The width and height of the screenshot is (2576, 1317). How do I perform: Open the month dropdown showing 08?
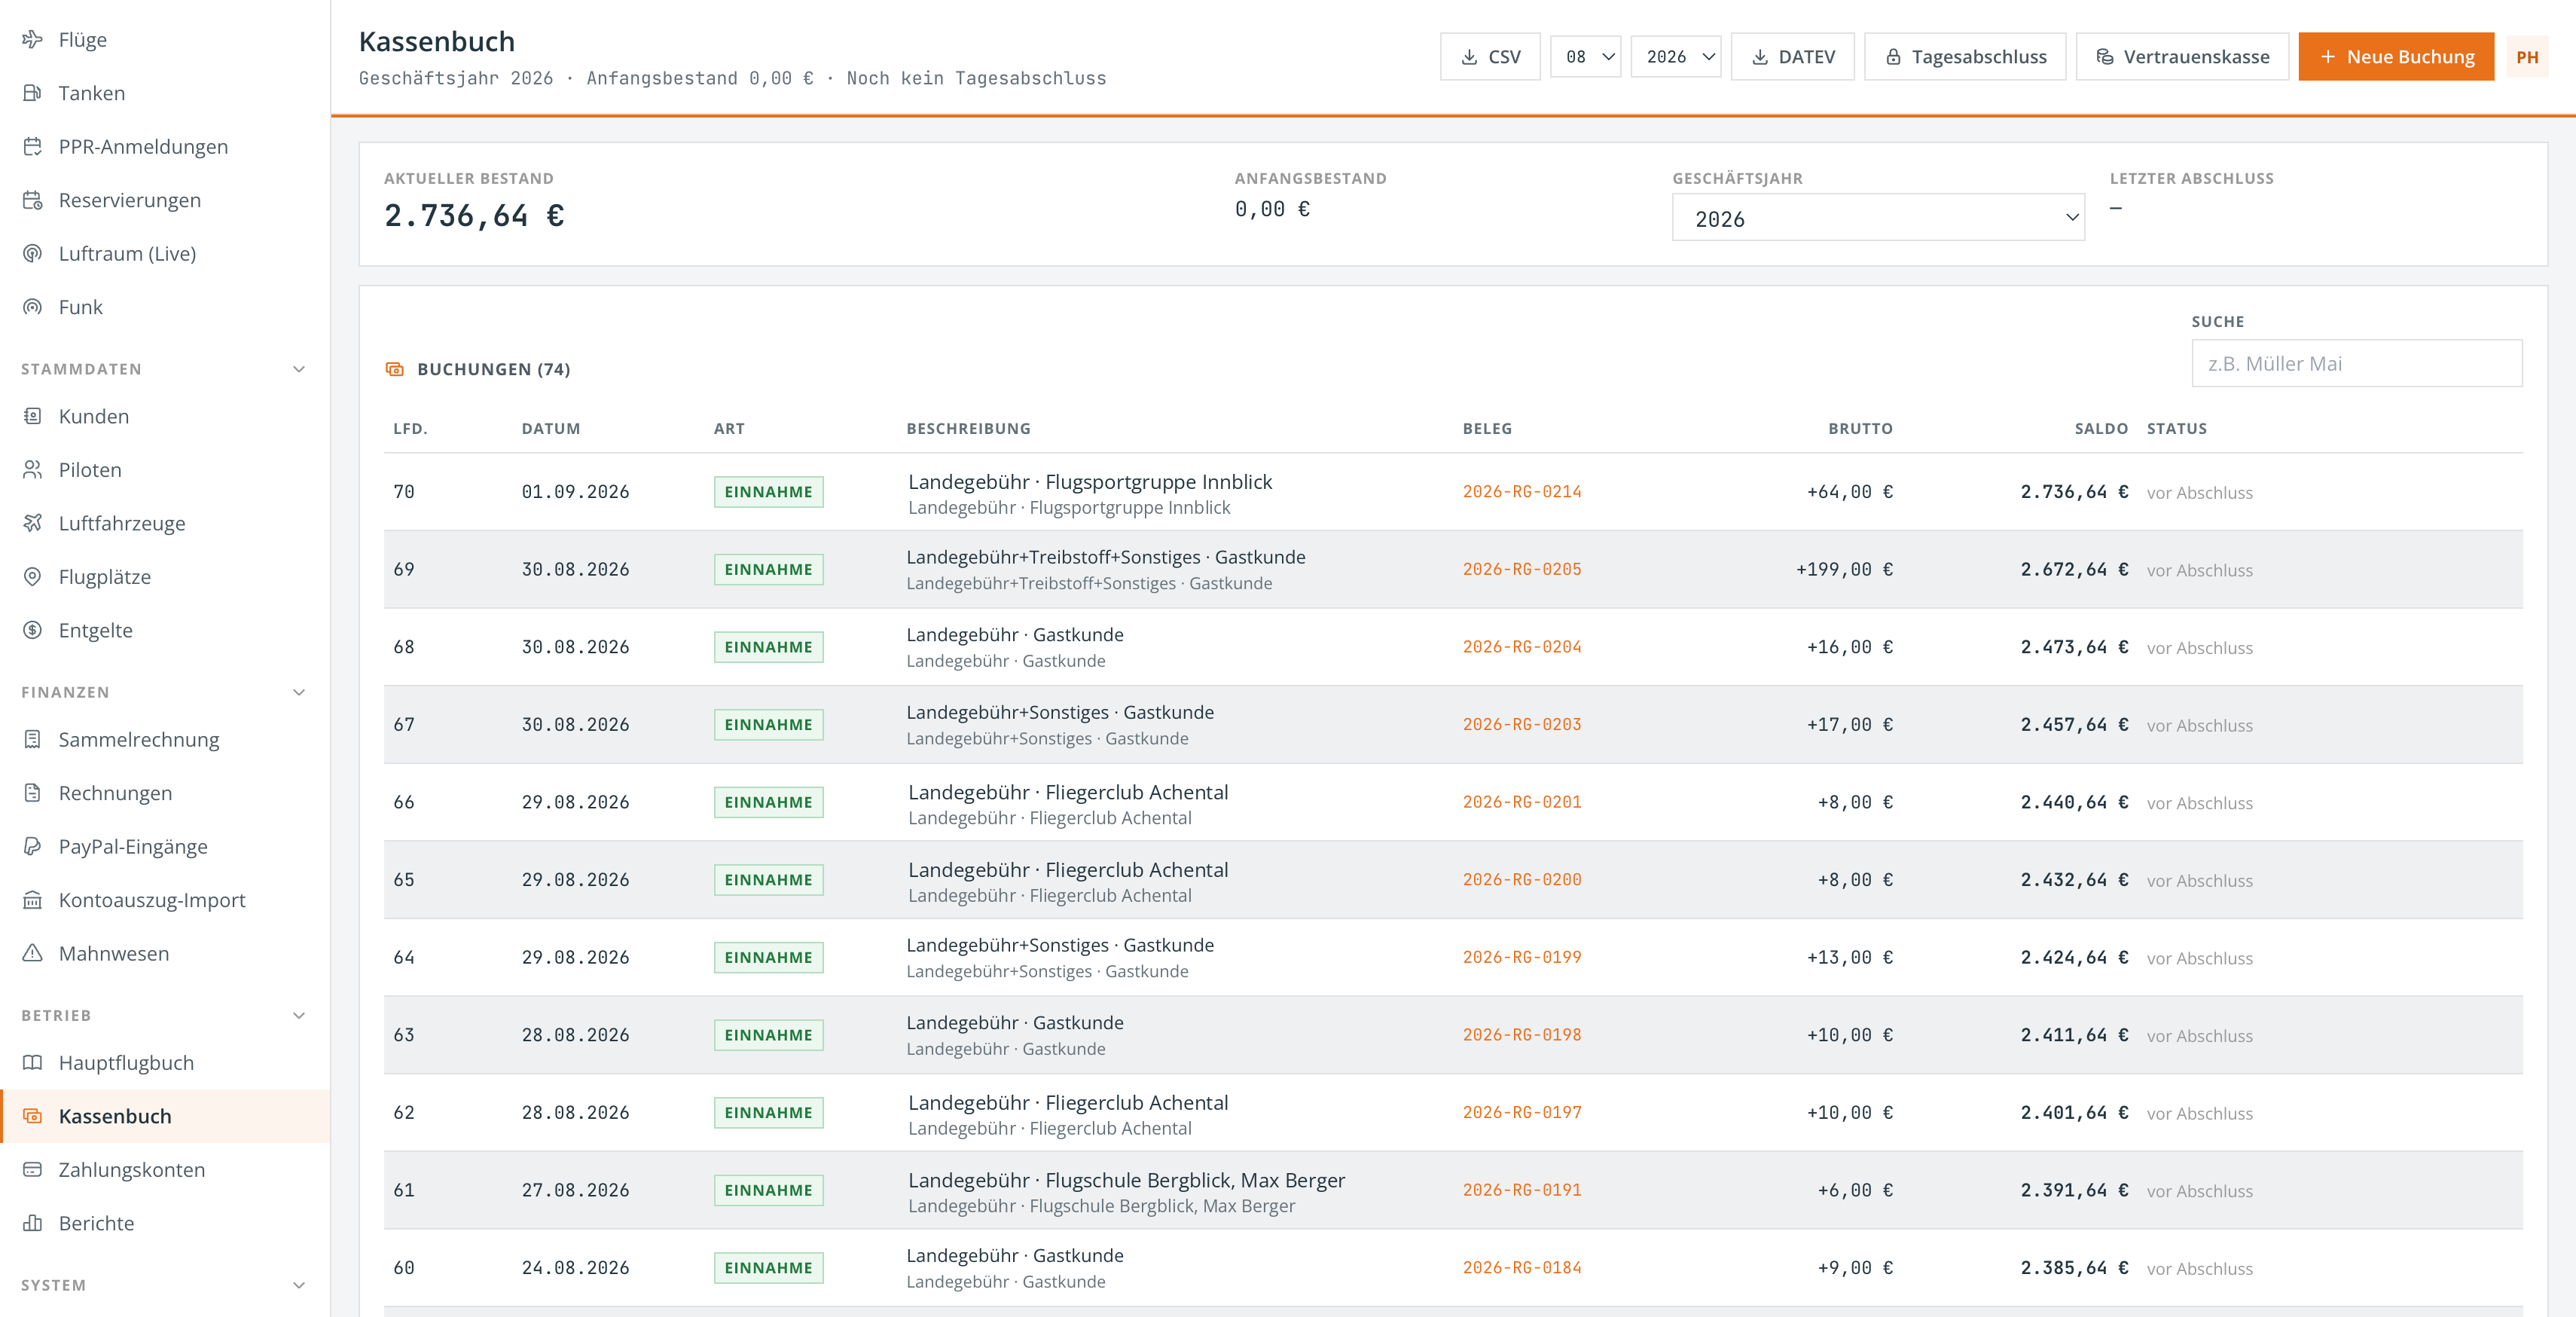point(1586,57)
